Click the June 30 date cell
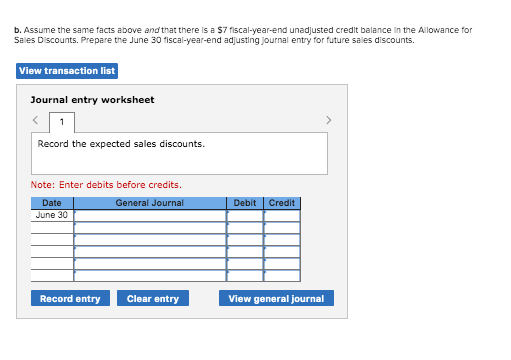Image resolution: width=511 pixels, height=360 pixels. pos(52,215)
